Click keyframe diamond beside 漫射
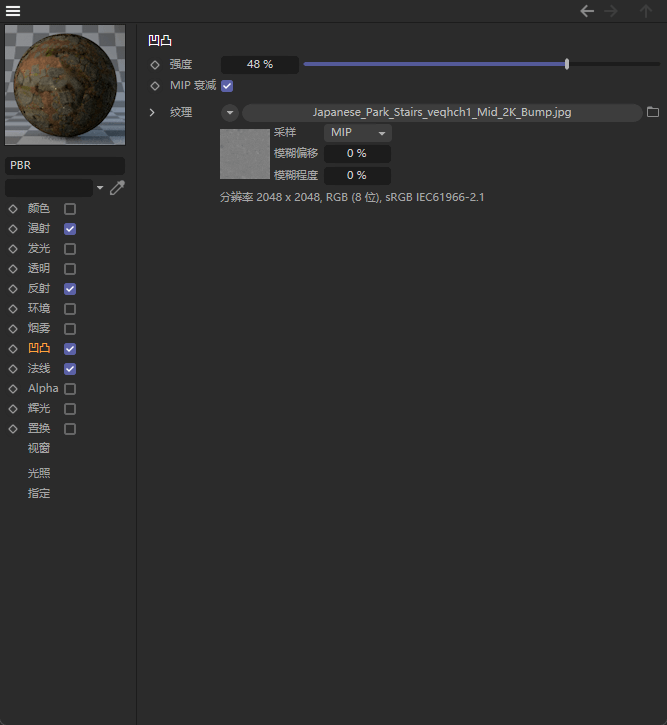Image resolution: width=667 pixels, height=725 pixels. tap(13, 229)
